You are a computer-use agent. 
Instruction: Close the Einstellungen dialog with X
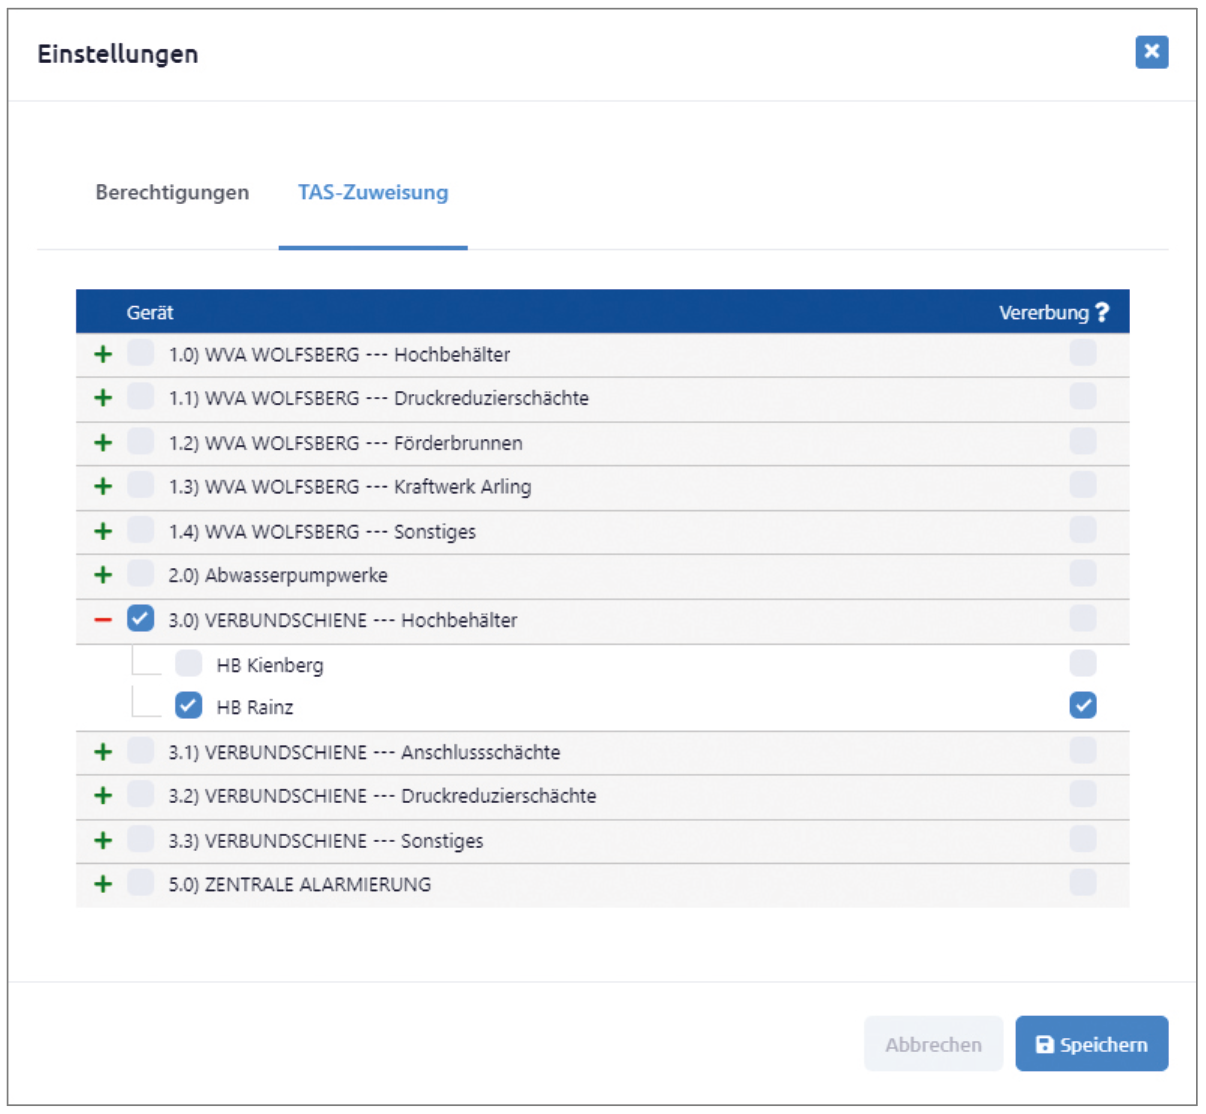(1151, 52)
